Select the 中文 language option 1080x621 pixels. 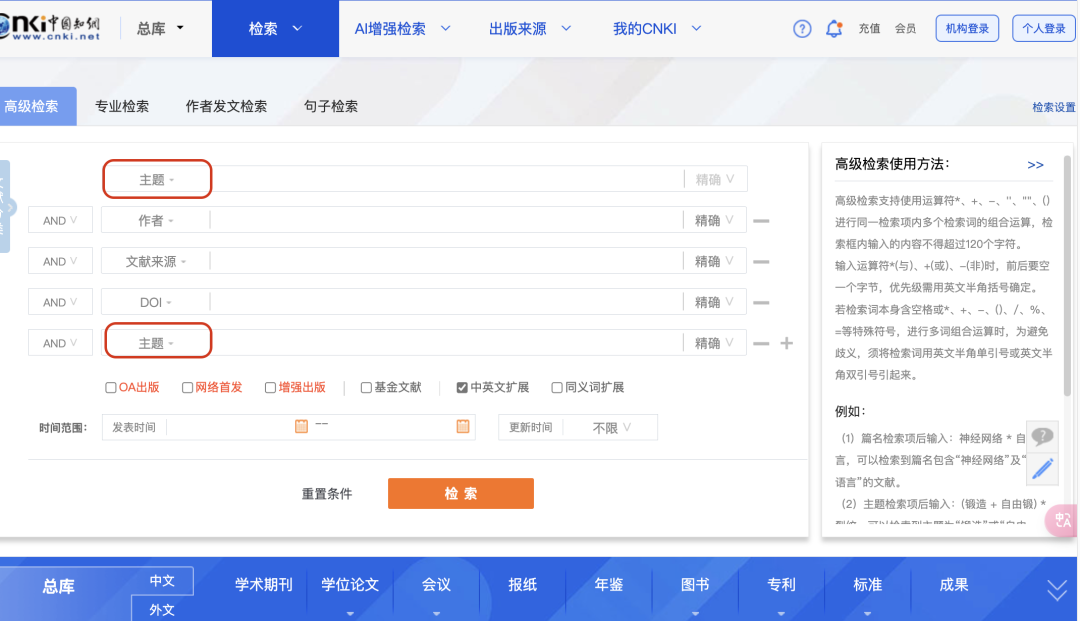(163, 581)
